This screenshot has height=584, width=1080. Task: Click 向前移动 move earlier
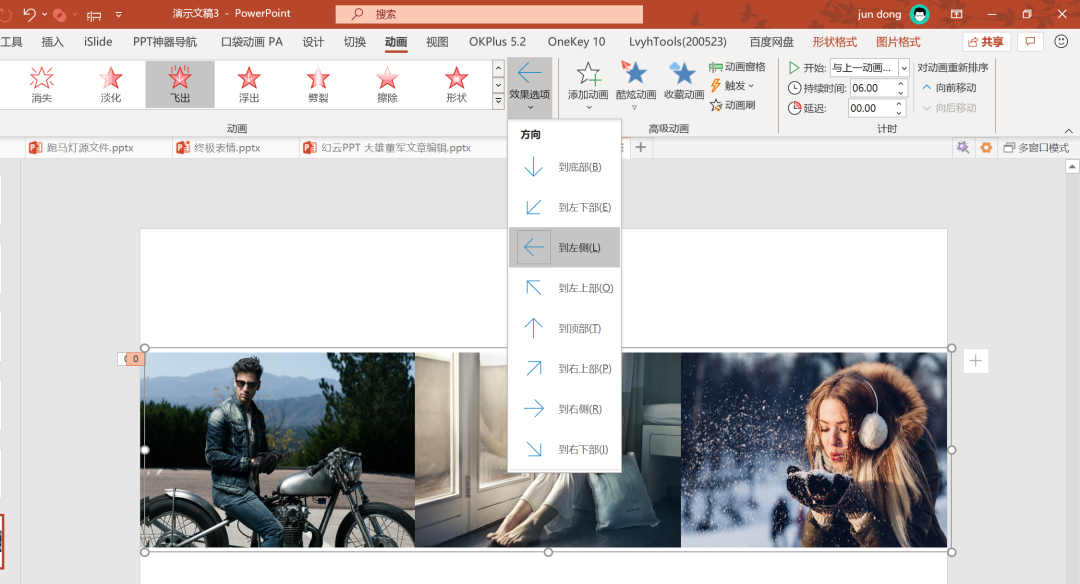click(x=949, y=87)
